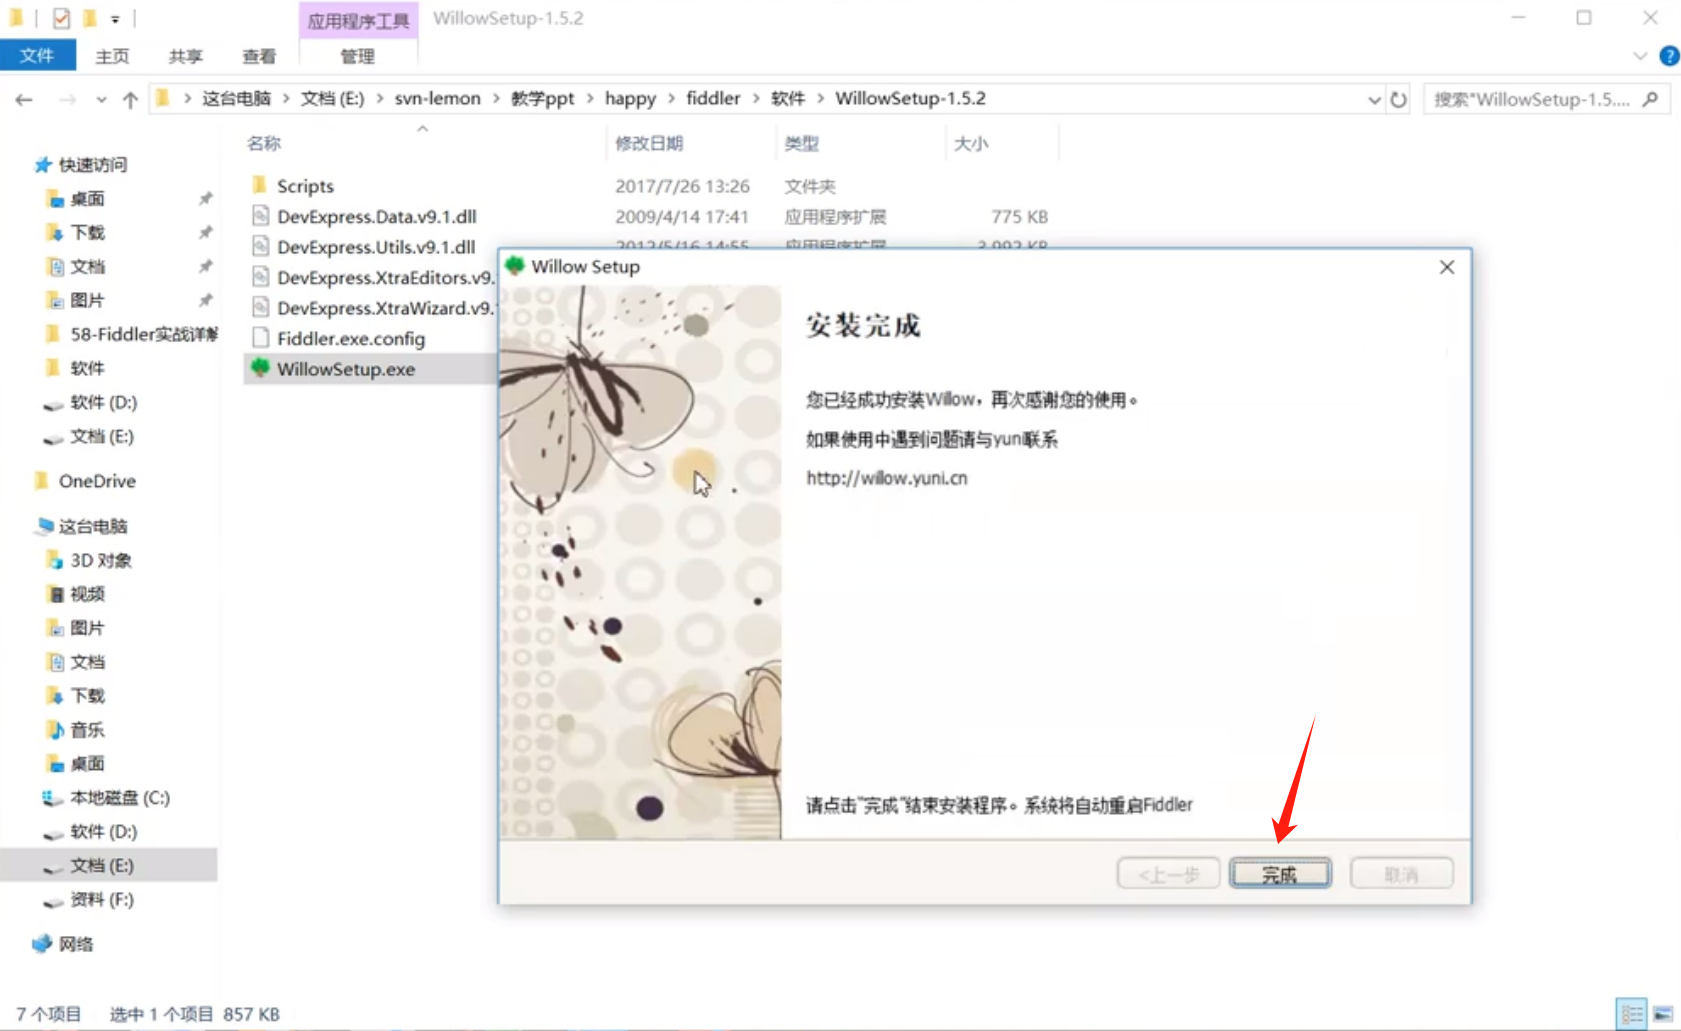Open Explorer help via the question mark
Image resolution: width=1681 pixels, height=1031 pixels.
click(x=1669, y=56)
